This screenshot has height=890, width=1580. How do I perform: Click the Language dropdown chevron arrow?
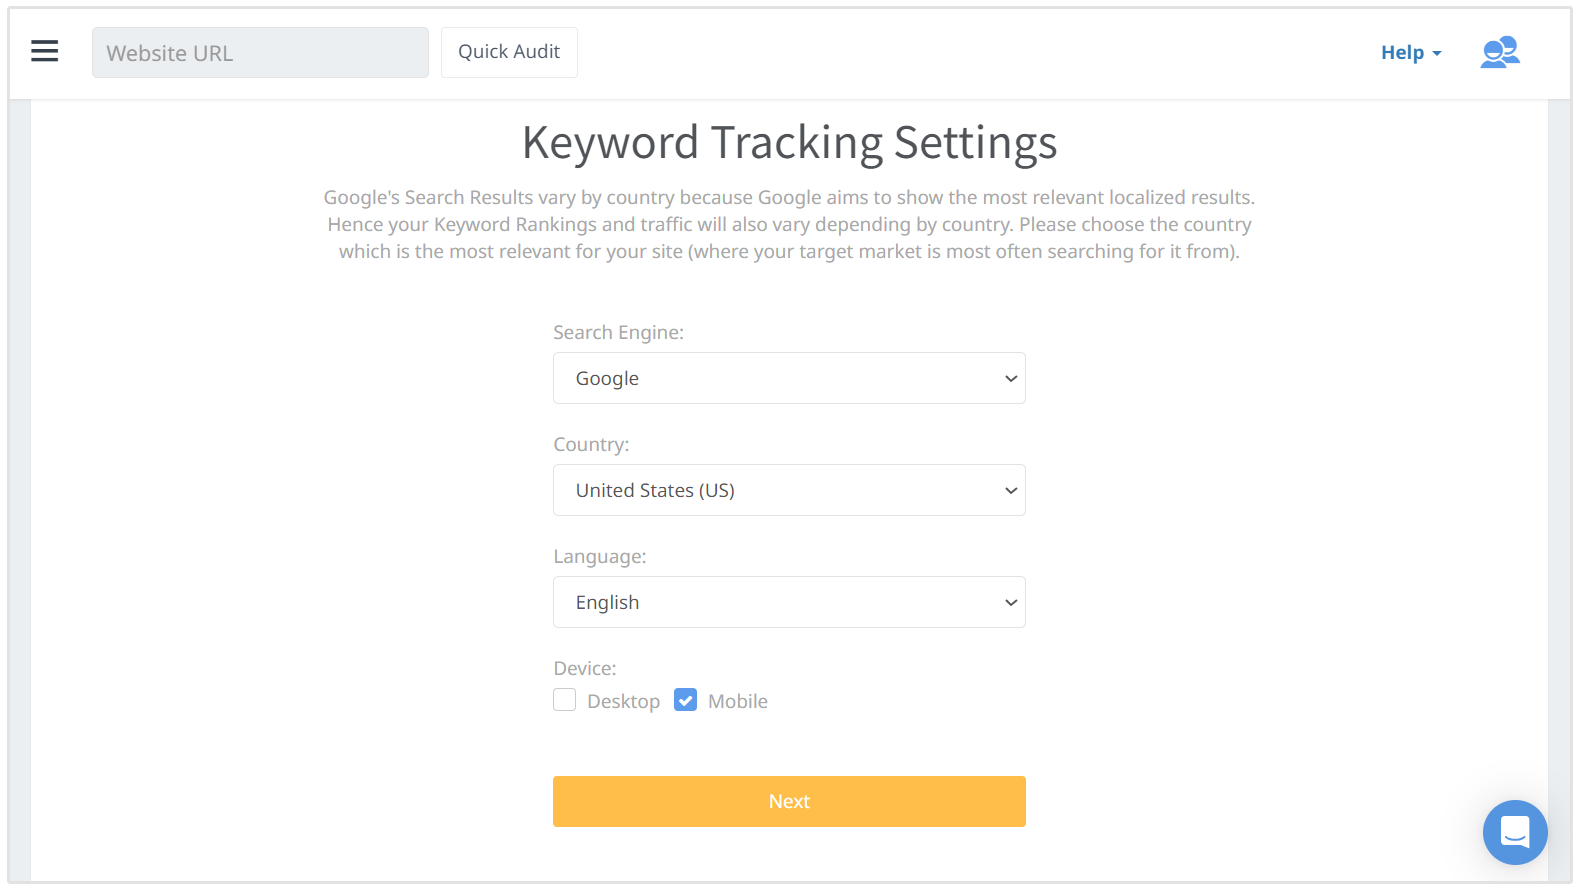tap(1011, 603)
